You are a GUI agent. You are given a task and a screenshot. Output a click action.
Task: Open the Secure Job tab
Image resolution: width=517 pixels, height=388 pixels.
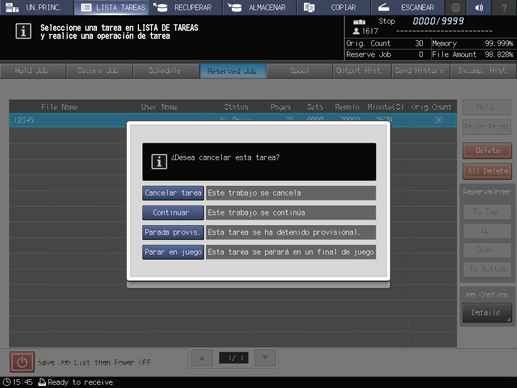[x=99, y=71]
